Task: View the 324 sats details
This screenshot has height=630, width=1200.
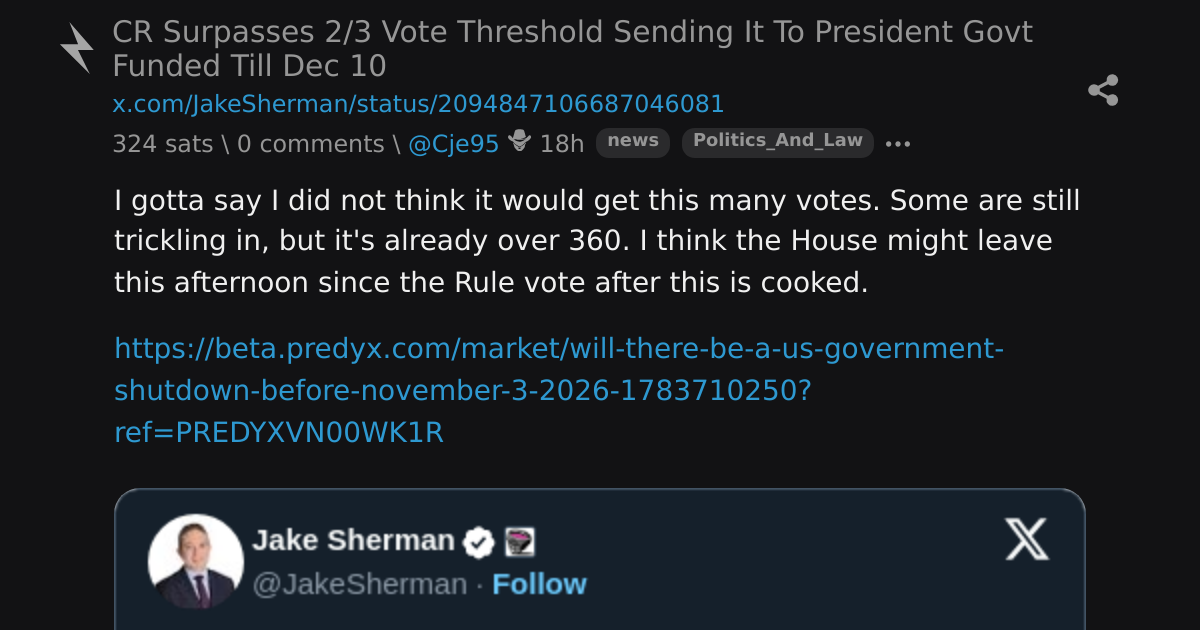Action: click(x=162, y=144)
